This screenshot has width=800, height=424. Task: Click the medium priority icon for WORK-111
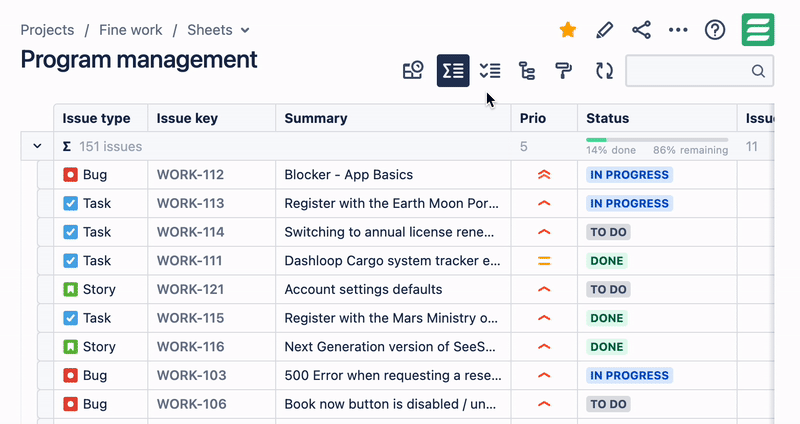pos(544,261)
